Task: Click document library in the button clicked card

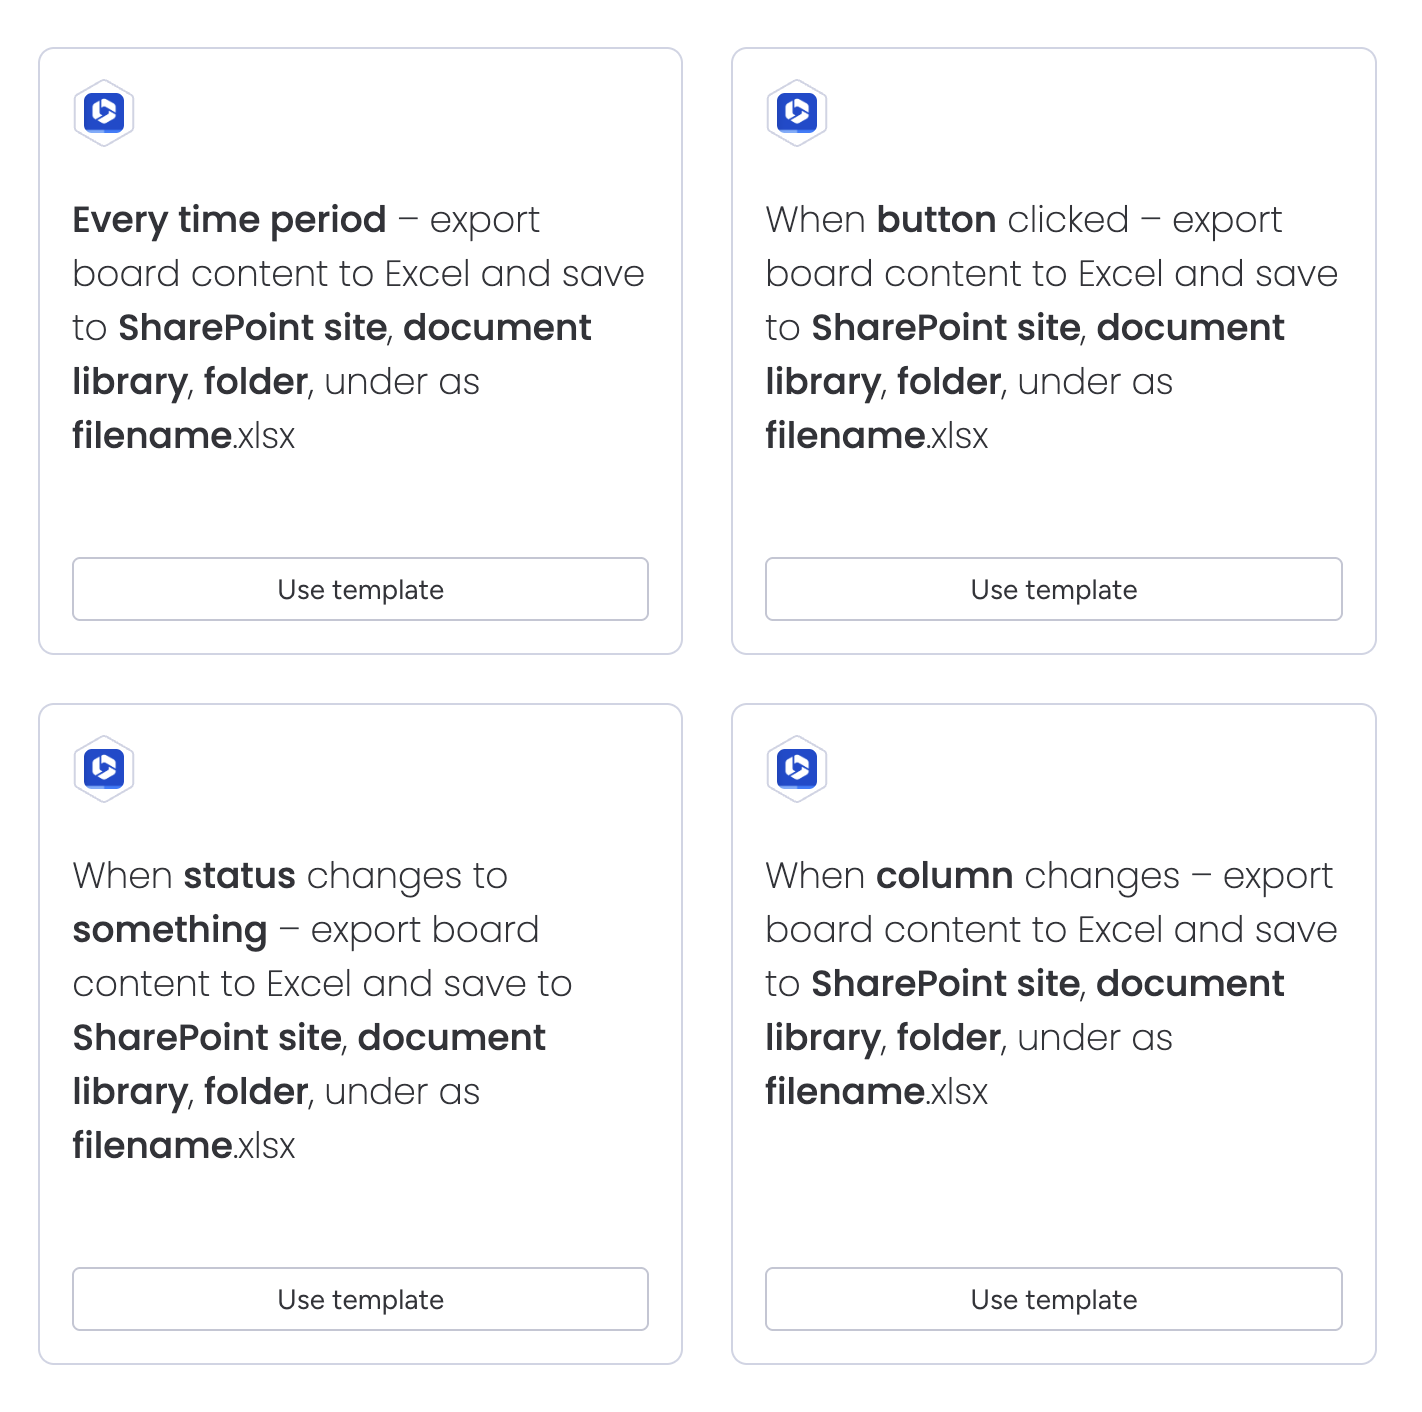Action: click(1190, 329)
